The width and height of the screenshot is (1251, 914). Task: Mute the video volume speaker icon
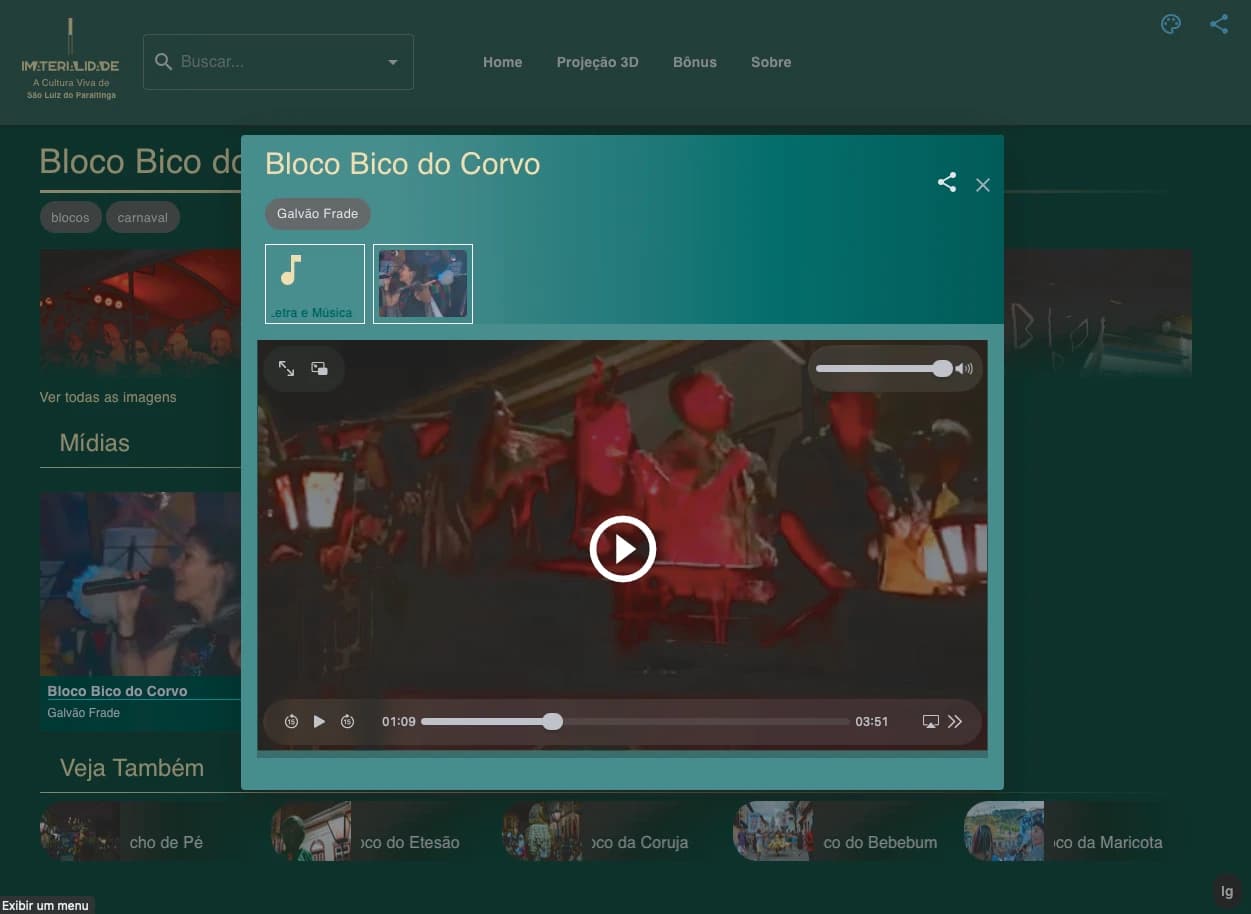click(964, 369)
